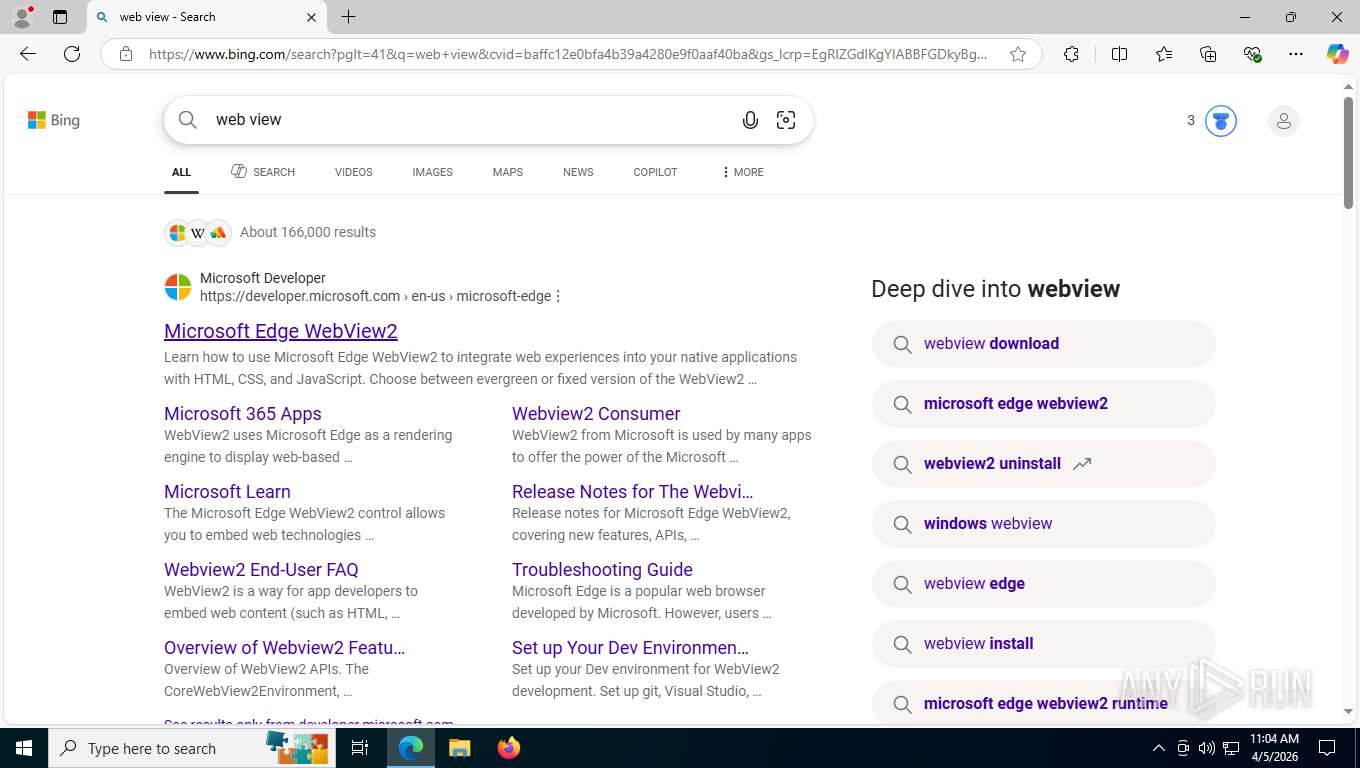Open Troubleshooting Guide link
The width and height of the screenshot is (1360, 768).
tap(602, 570)
